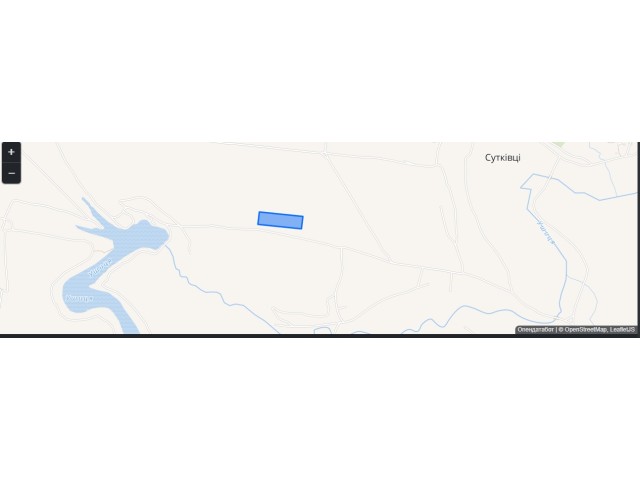
Task: Click the river name label southeast of Сутківці
Action: tap(546, 233)
